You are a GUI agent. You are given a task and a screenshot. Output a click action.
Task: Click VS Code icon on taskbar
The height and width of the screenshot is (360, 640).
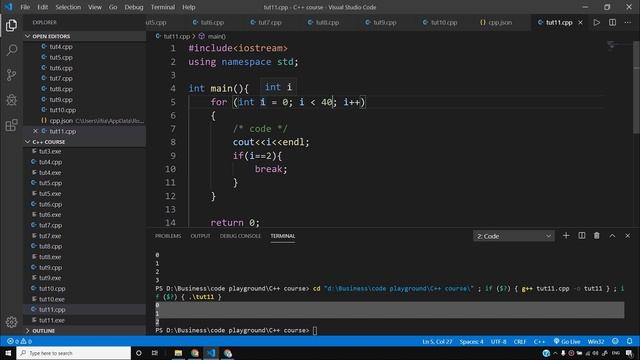[x=211, y=353]
